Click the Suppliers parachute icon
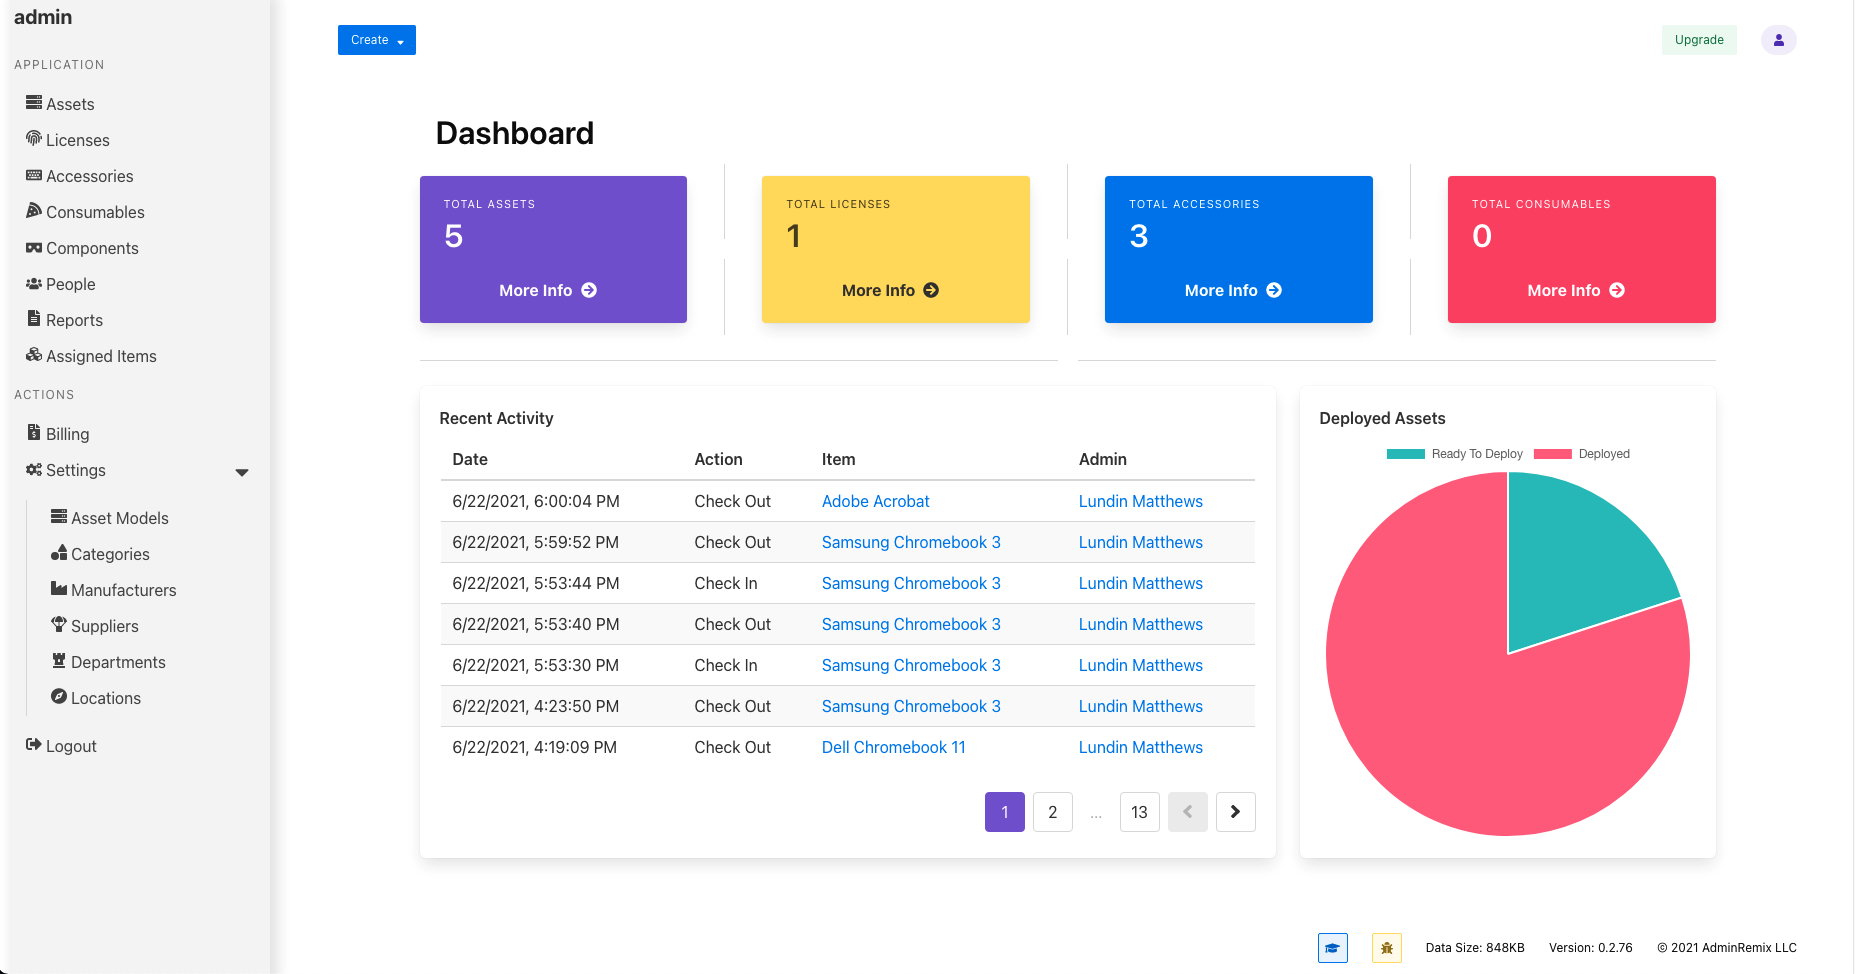 (x=59, y=625)
